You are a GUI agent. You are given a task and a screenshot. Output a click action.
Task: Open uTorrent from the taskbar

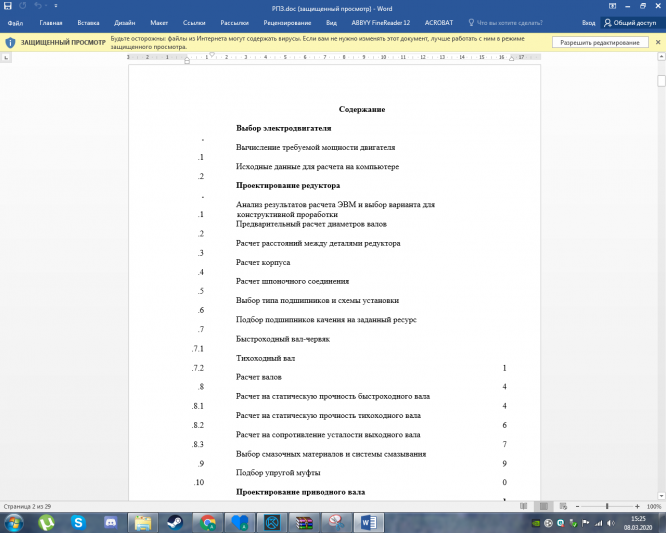point(47,521)
